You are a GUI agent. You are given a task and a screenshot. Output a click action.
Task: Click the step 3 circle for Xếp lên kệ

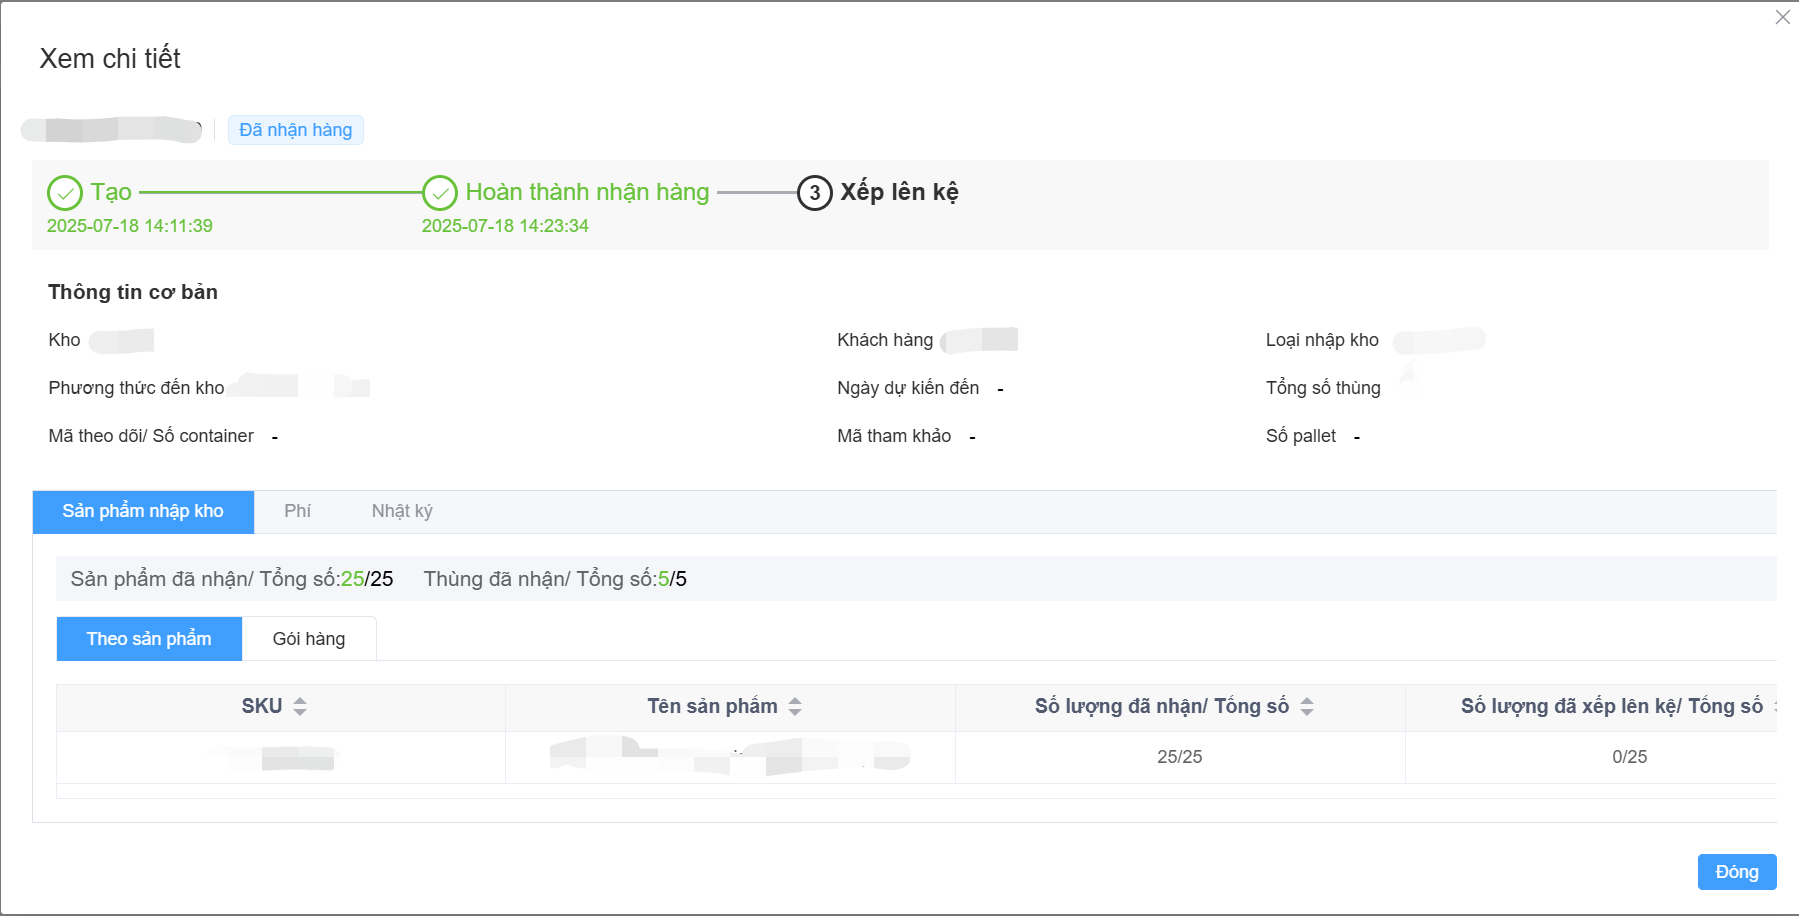814,192
